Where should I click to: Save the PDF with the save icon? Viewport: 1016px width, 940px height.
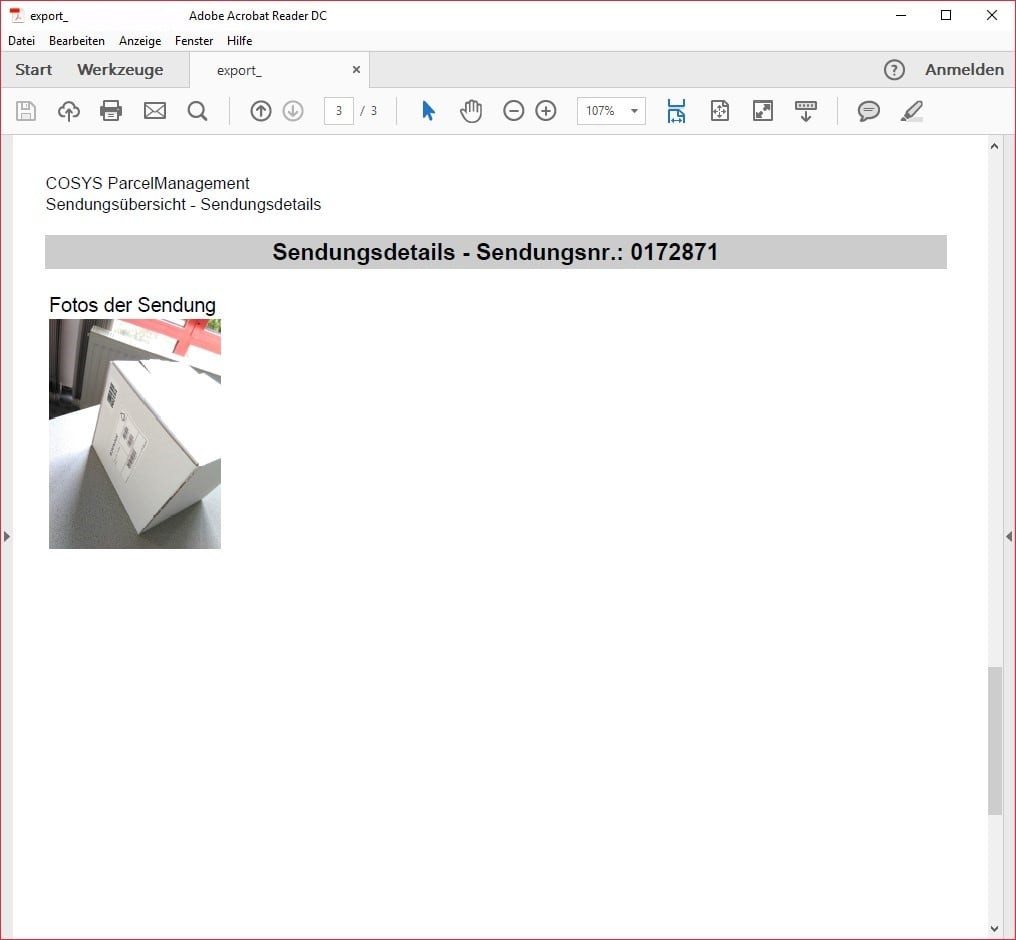click(26, 111)
